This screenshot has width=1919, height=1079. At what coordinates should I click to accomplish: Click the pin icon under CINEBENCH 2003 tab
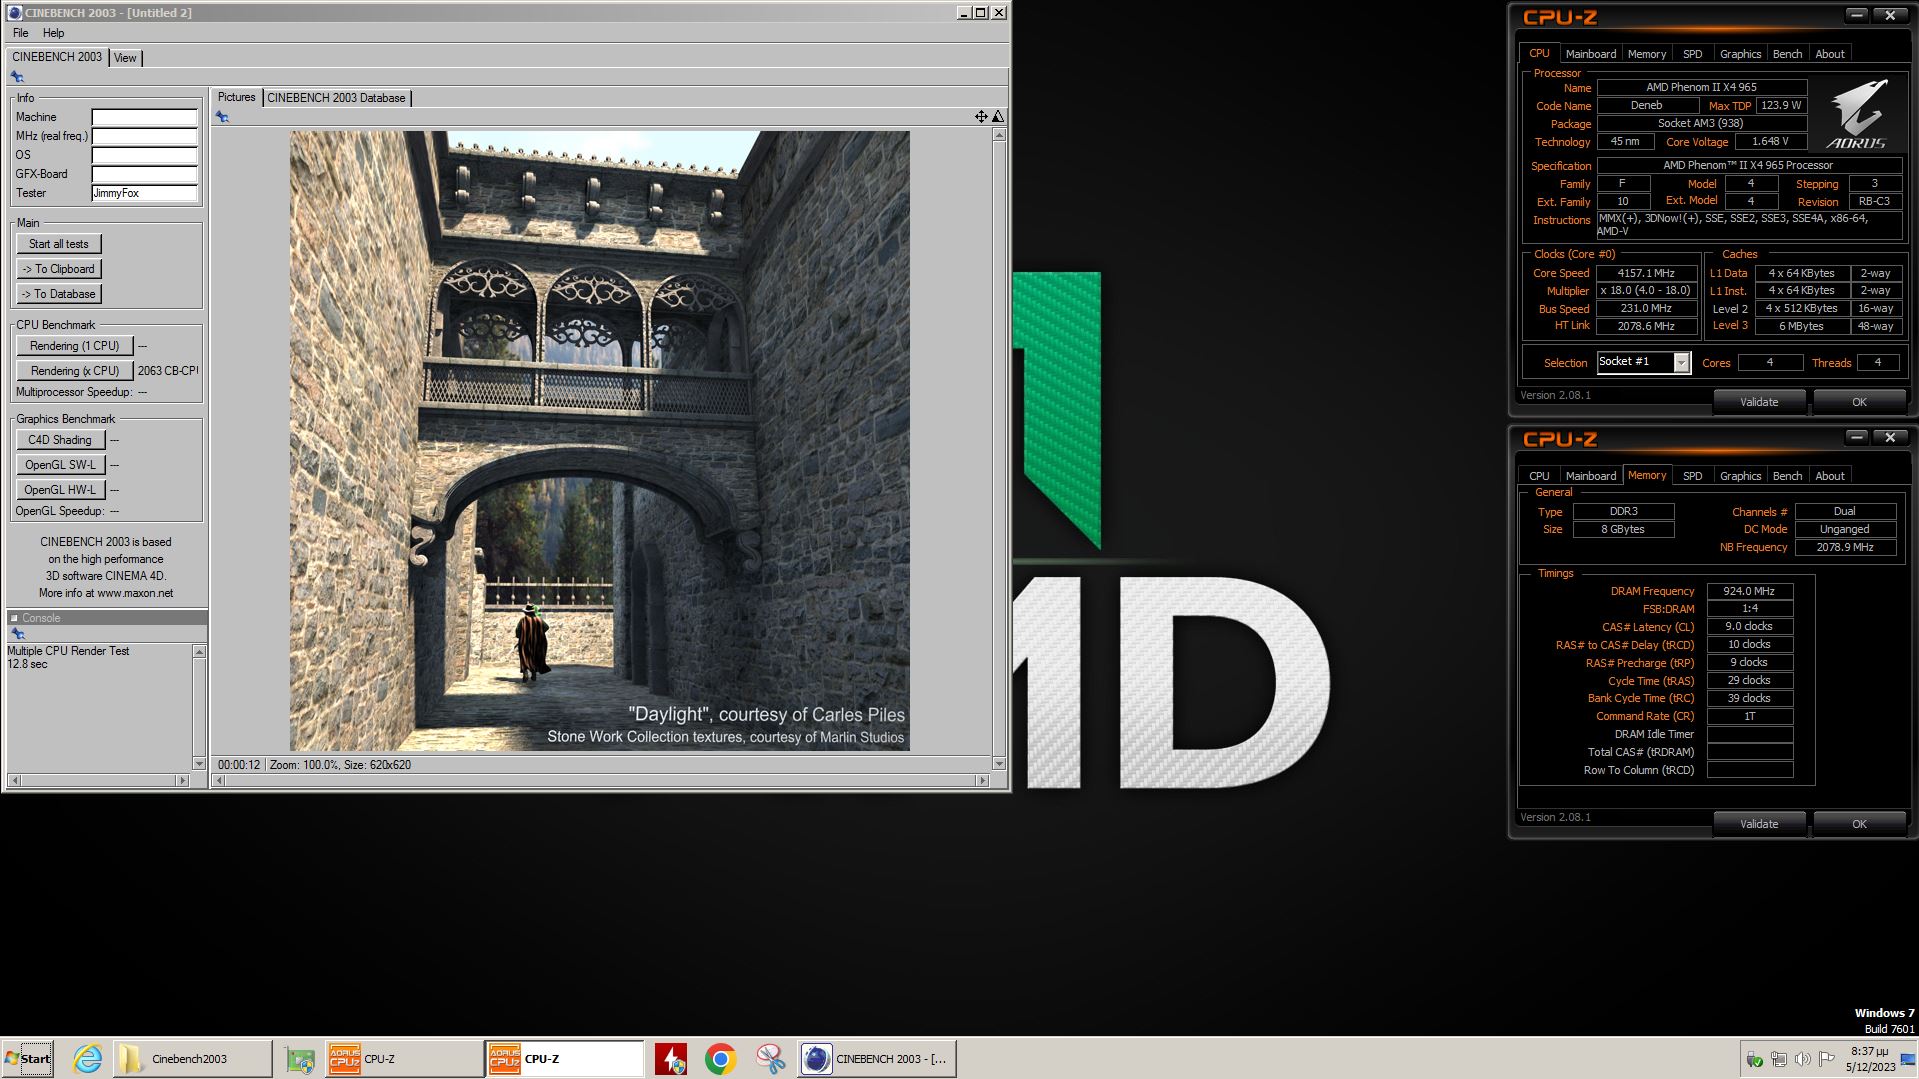[17, 77]
